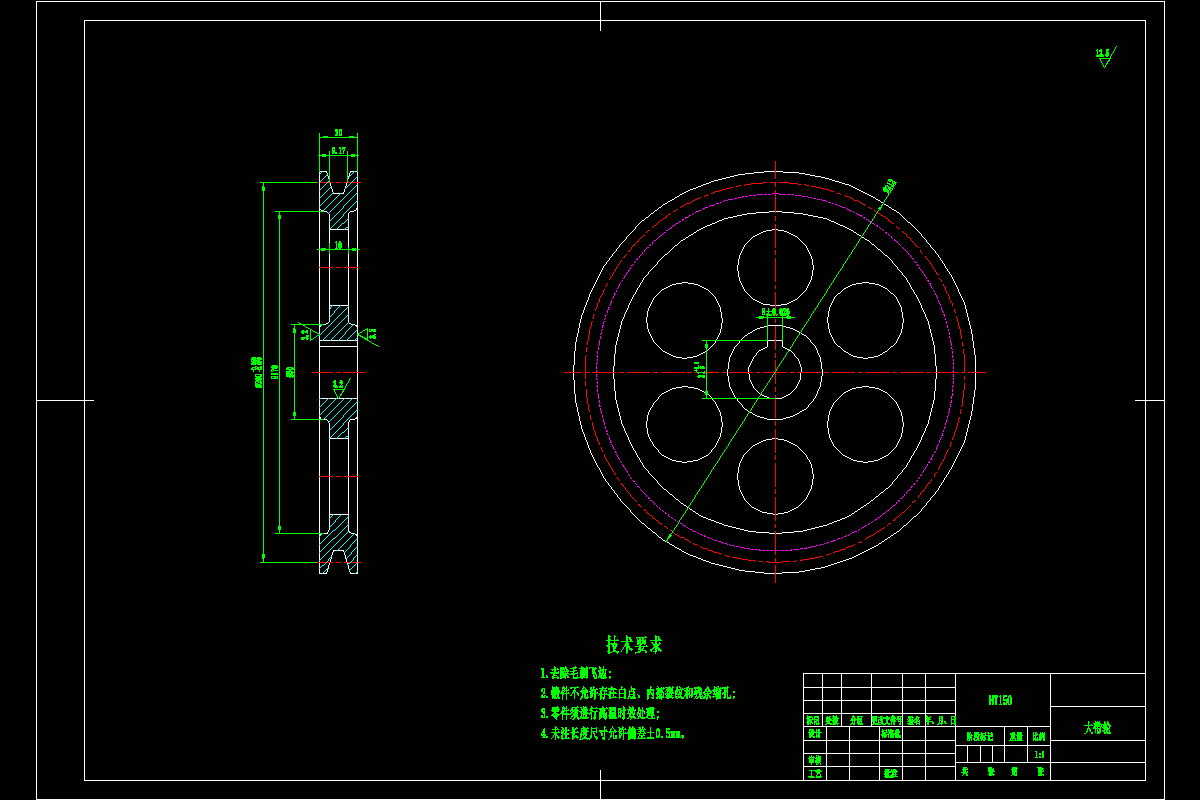
Task: Click note 1 about removing burrs
Action: (576, 674)
